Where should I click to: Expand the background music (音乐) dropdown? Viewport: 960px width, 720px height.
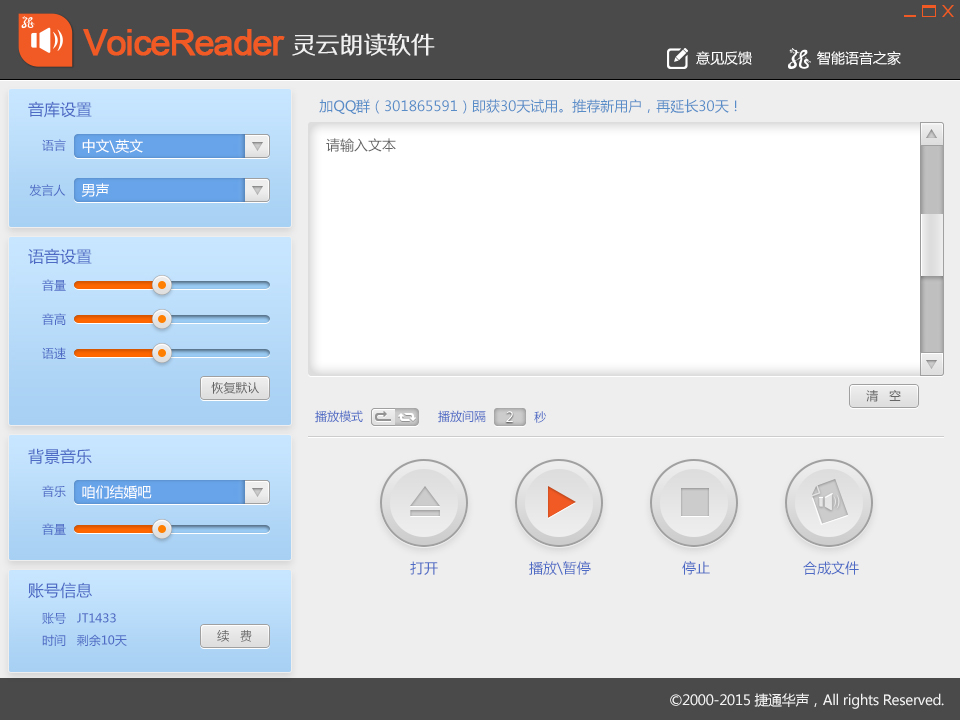click(257, 492)
